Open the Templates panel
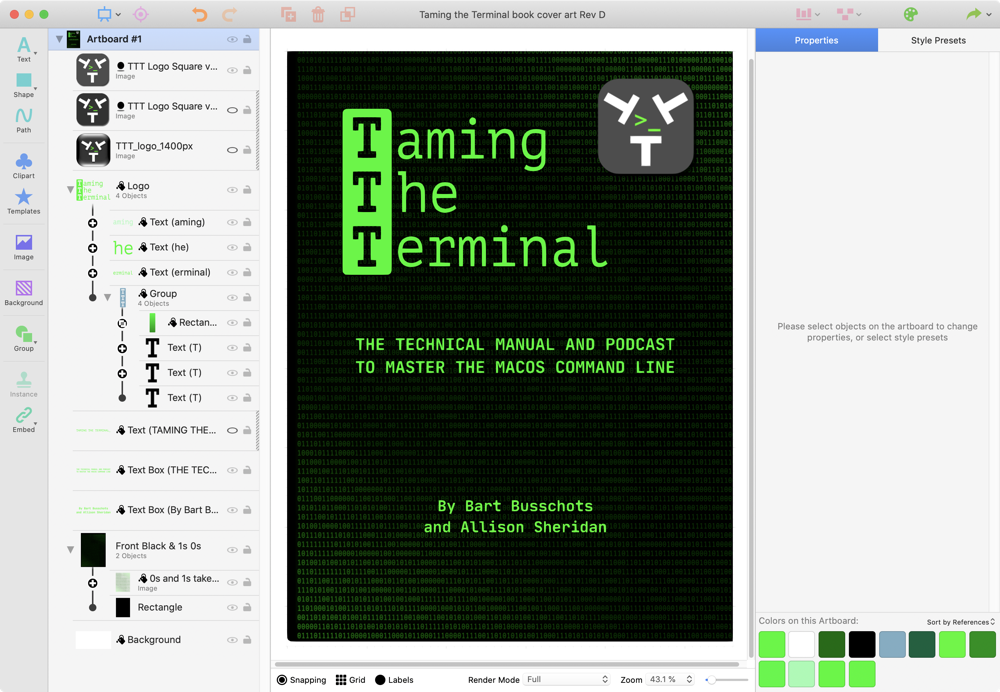This screenshot has height=692, width=1000. [x=23, y=201]
